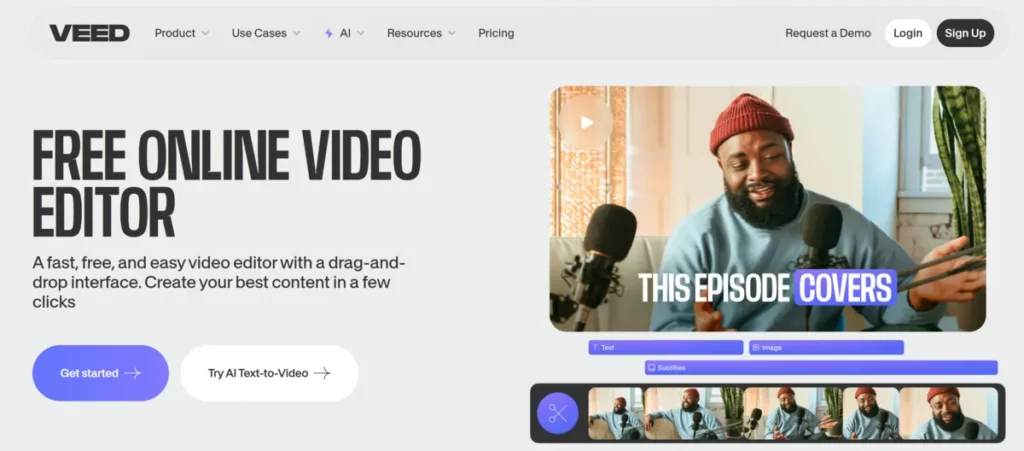This screenshot has width=1024, height=451.
Task: Select the Image track in timeline
Action: (x=826, y=348)
